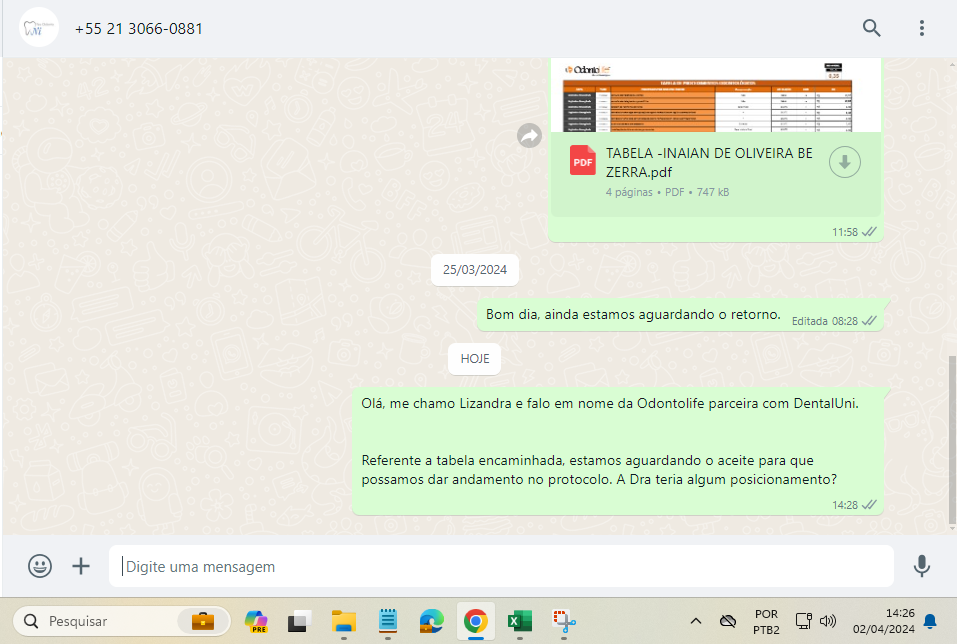Focus the 'Digite uma mensagem' input field
Viewport: 957px width, 644px height.
[x=501, y=566]
